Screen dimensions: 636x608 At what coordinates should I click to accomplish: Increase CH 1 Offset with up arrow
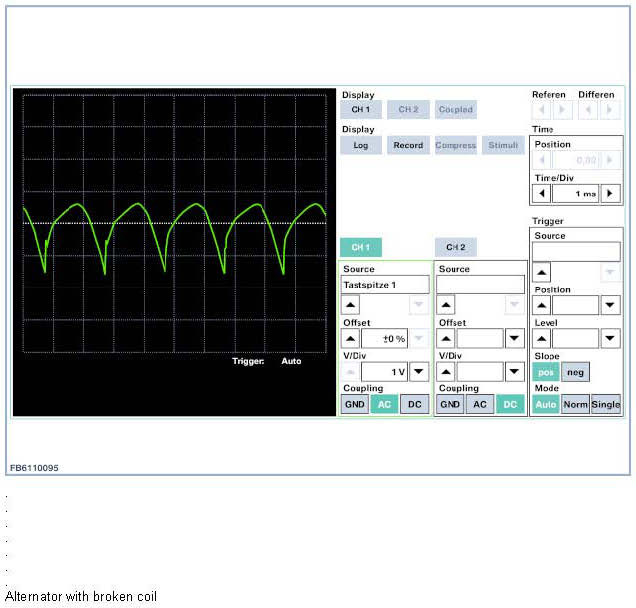pos(350,339)
